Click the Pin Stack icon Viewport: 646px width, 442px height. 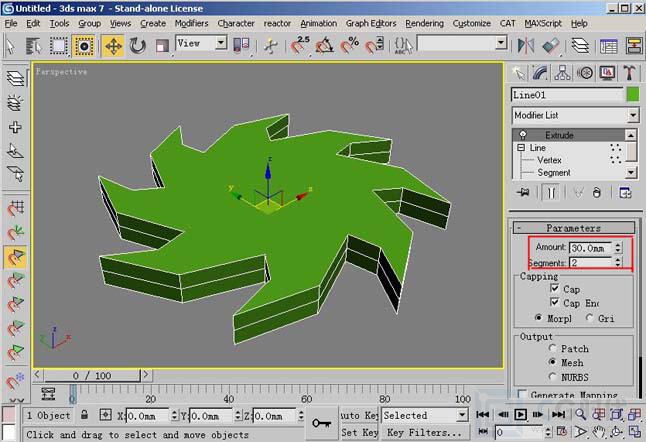click(523, 192)
